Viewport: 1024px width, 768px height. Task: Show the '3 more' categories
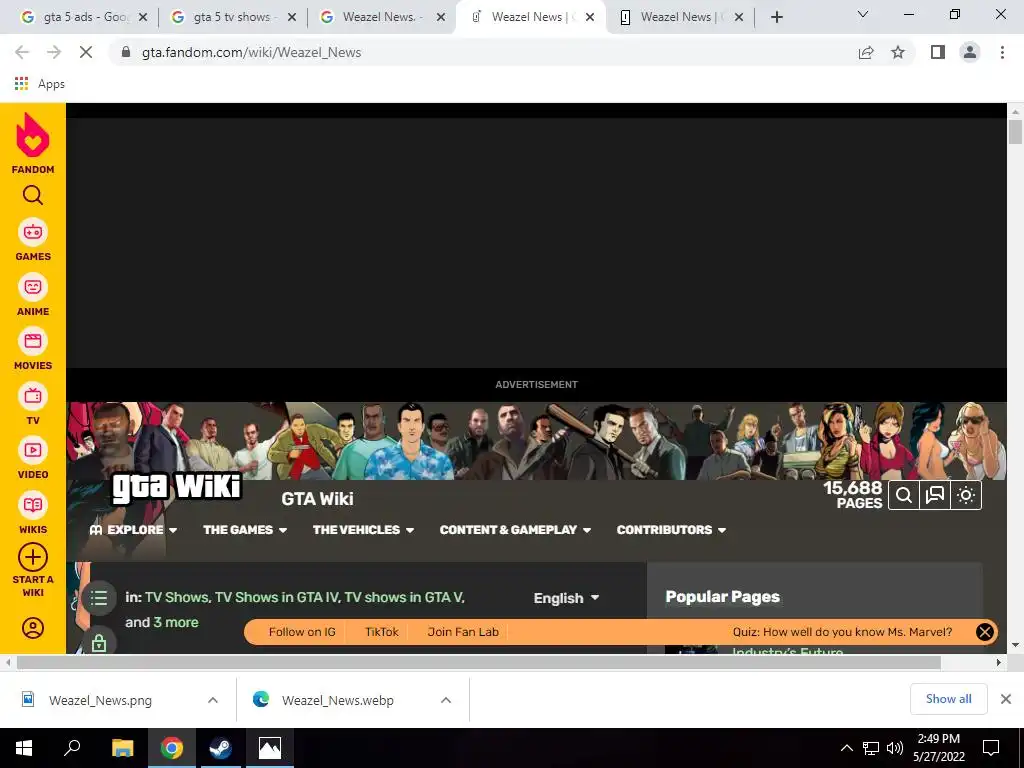coord(176,622)
